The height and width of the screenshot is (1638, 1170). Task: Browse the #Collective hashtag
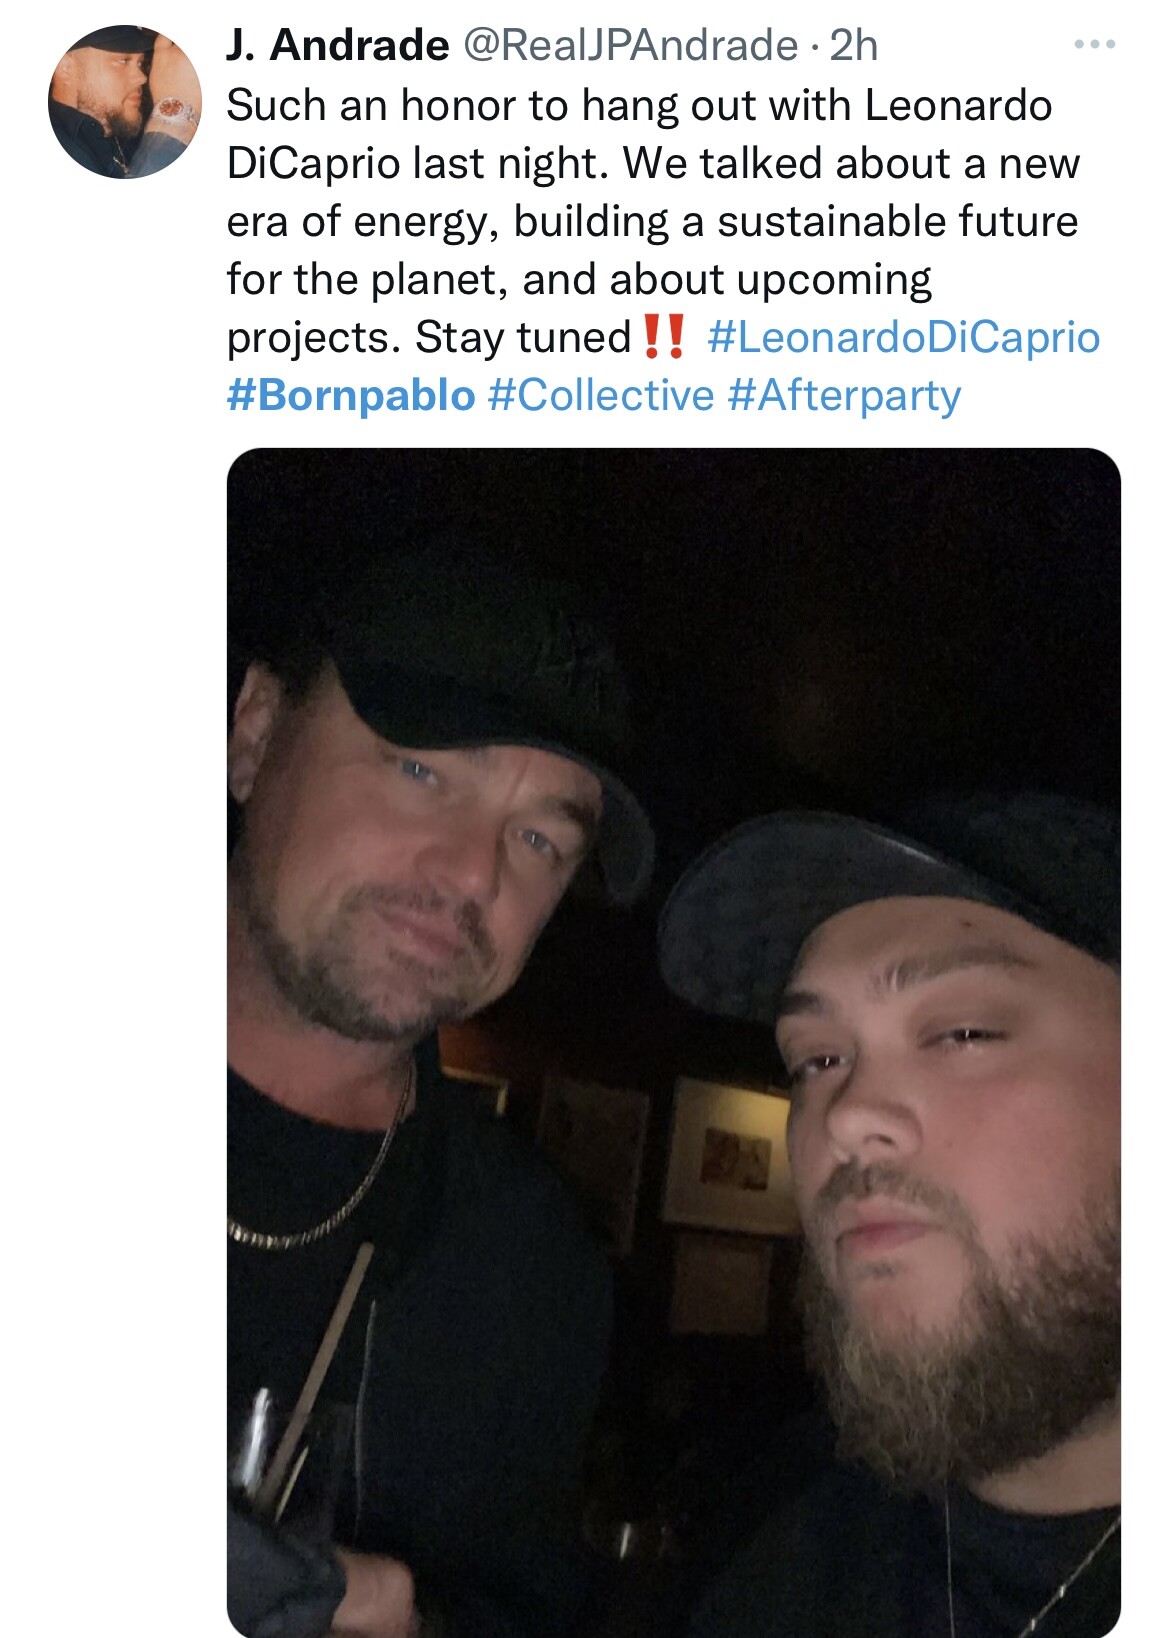pyautogui.click(x=601, y=395)
